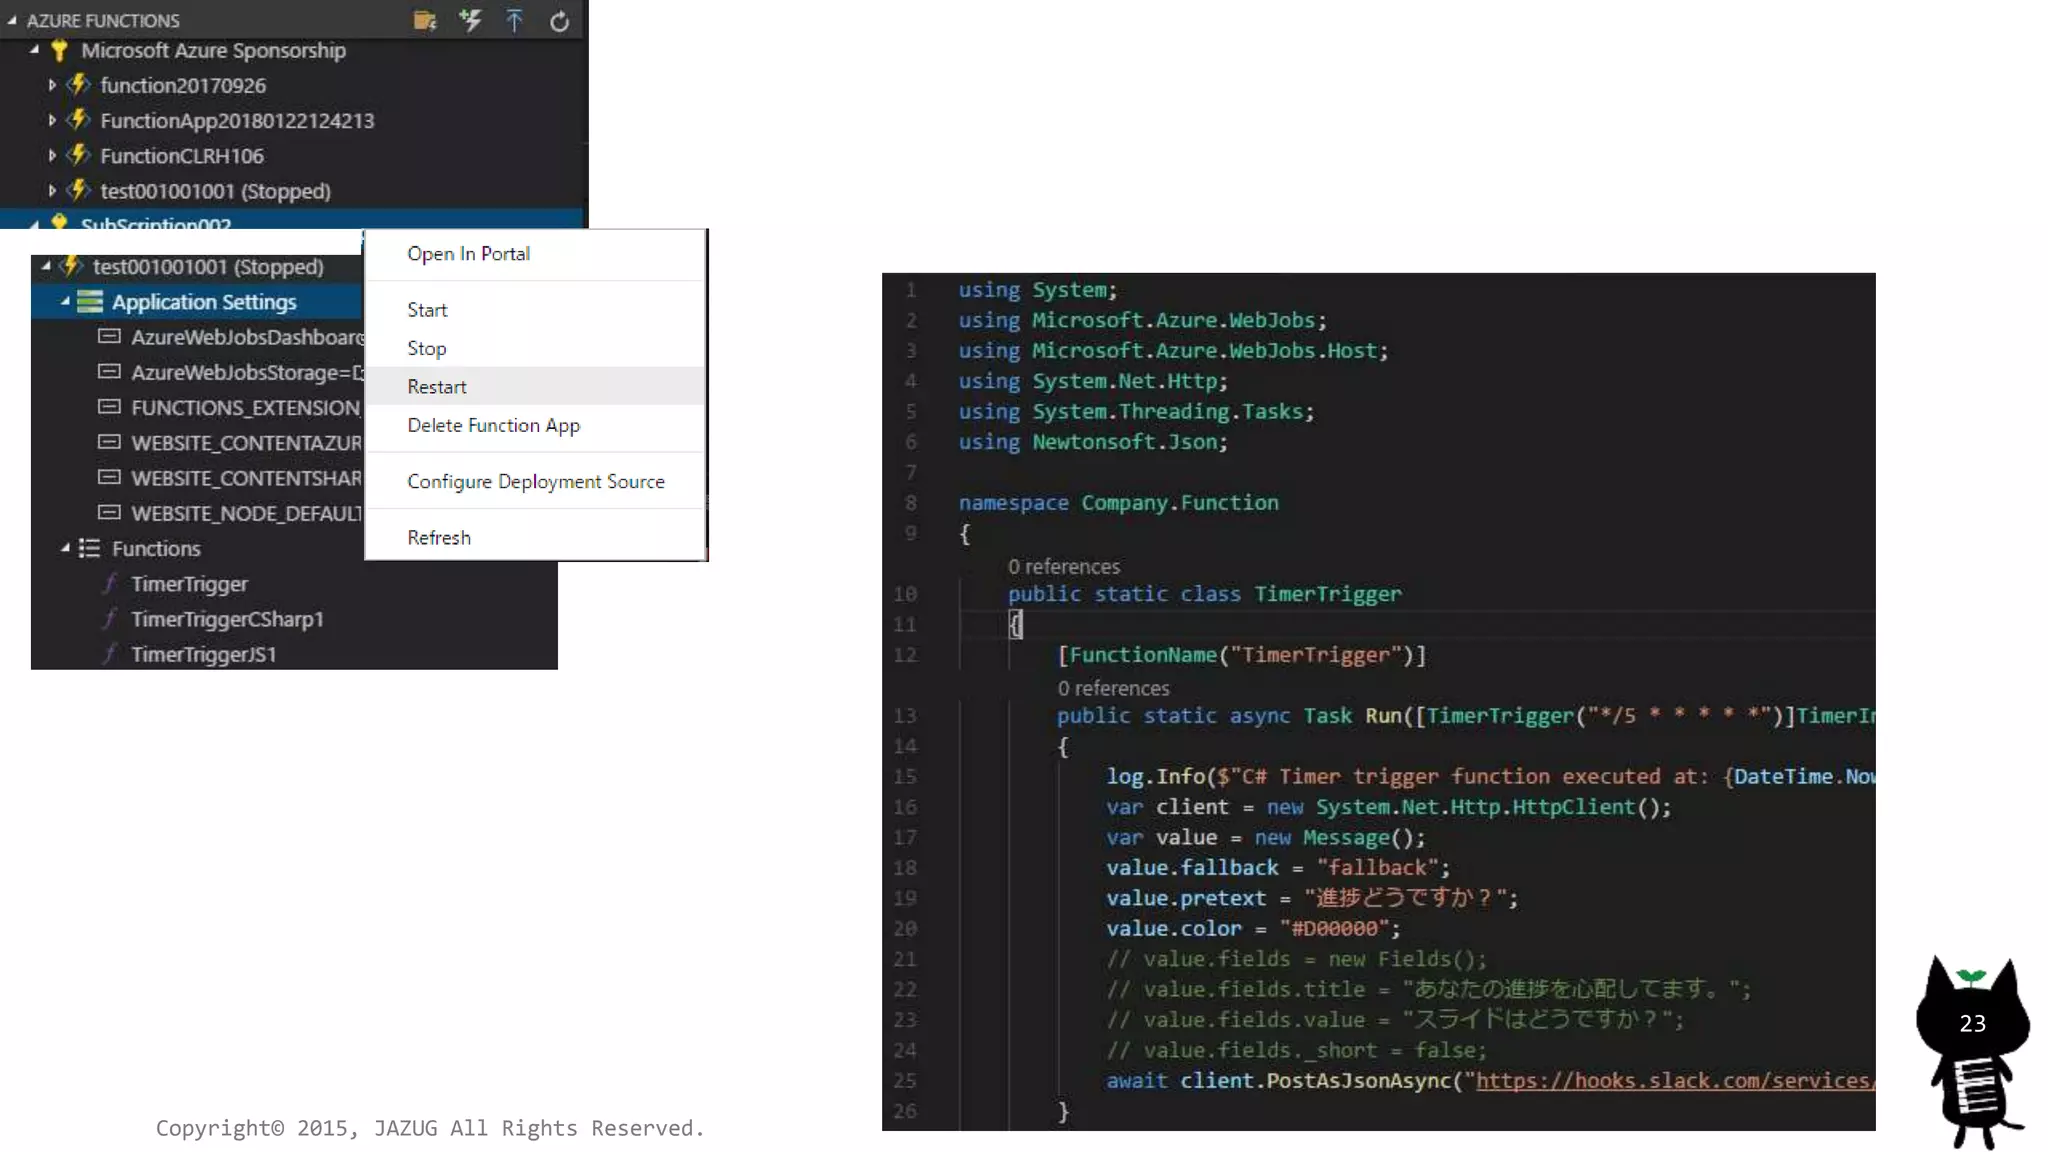Choose Restart from the context menu
This screenshot has height=1152, width=2048.
tap(436, 386)
